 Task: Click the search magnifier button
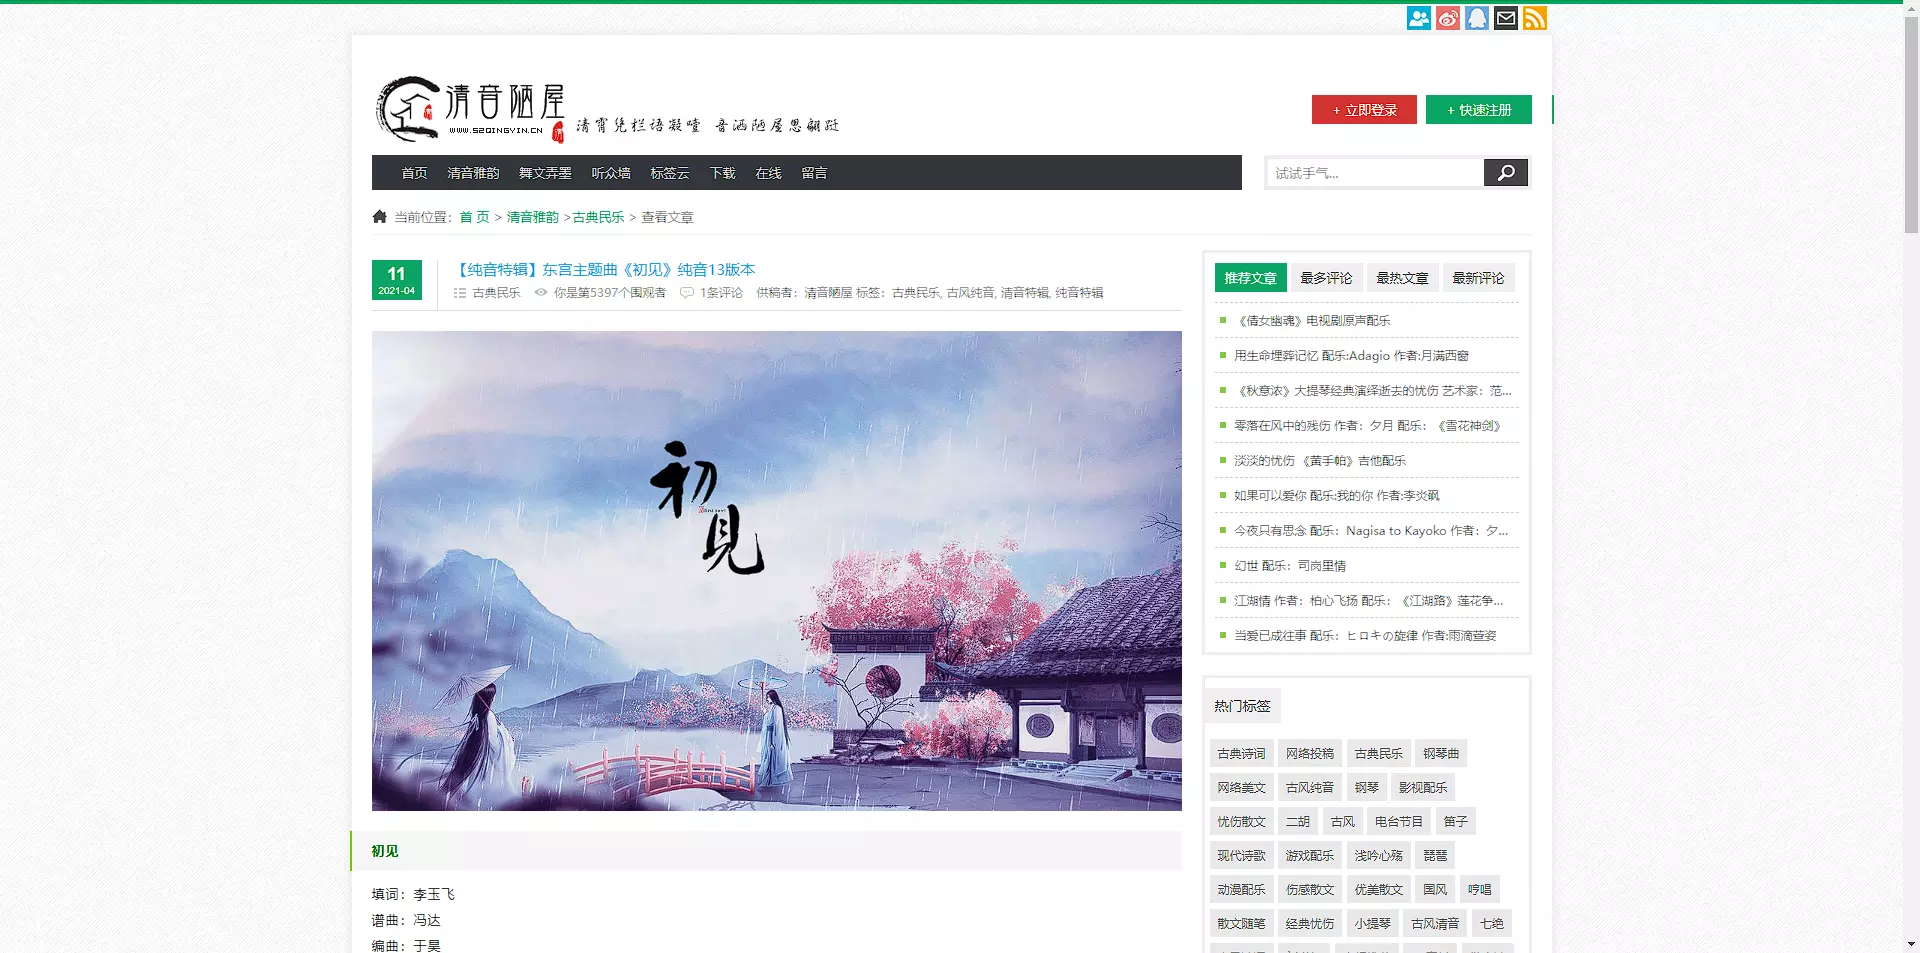pos(1505,173)
